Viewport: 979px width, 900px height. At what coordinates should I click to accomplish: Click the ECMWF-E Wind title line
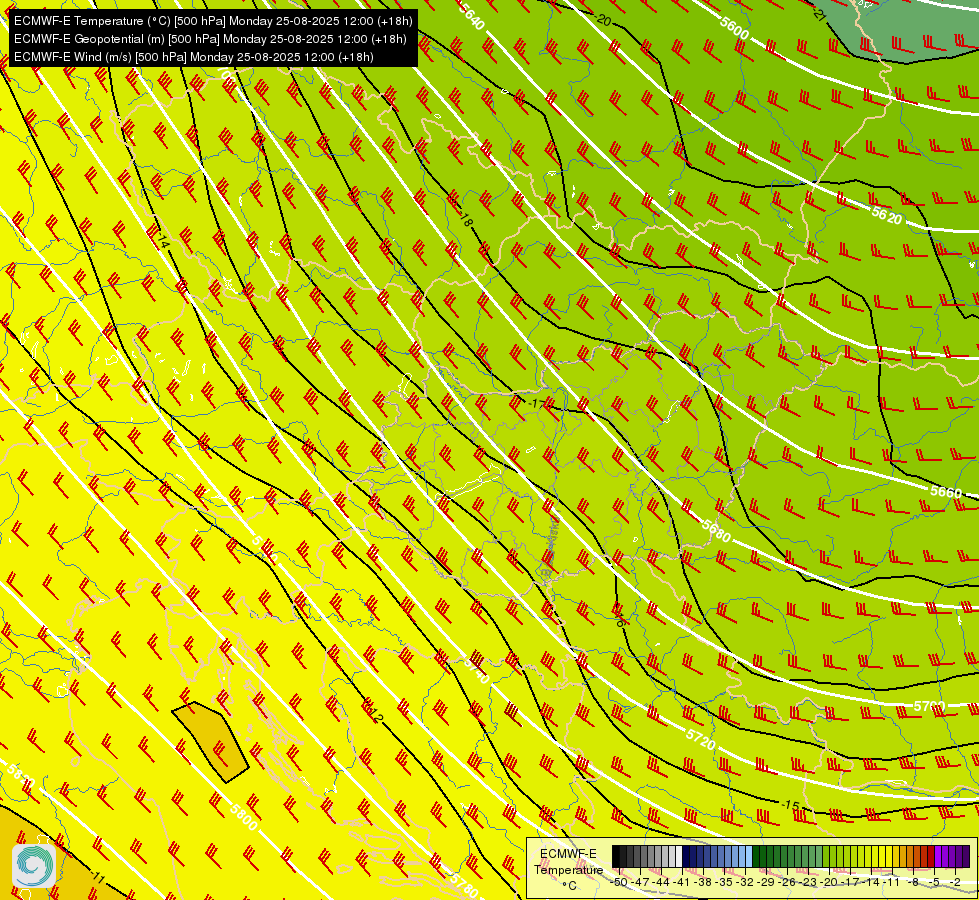194,57
